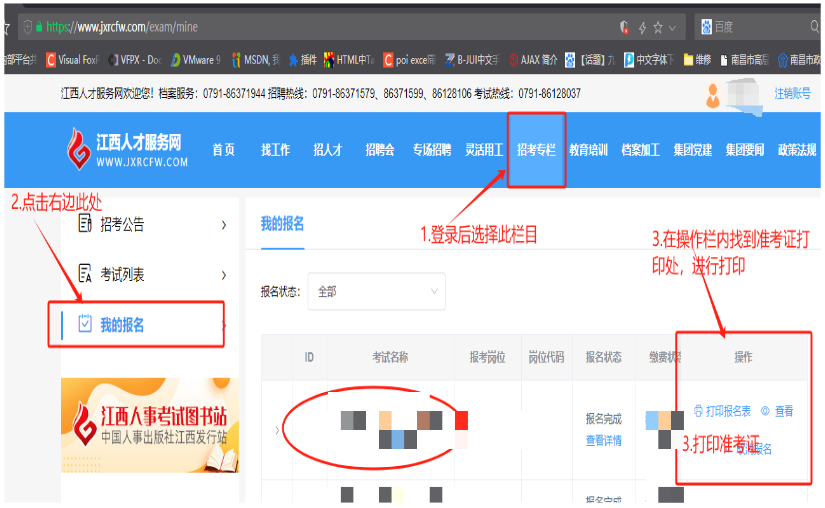Viewport: 825px width, 508px height.
Task: Open the 维修 bookmarks folder
Action: coord(697,60)
